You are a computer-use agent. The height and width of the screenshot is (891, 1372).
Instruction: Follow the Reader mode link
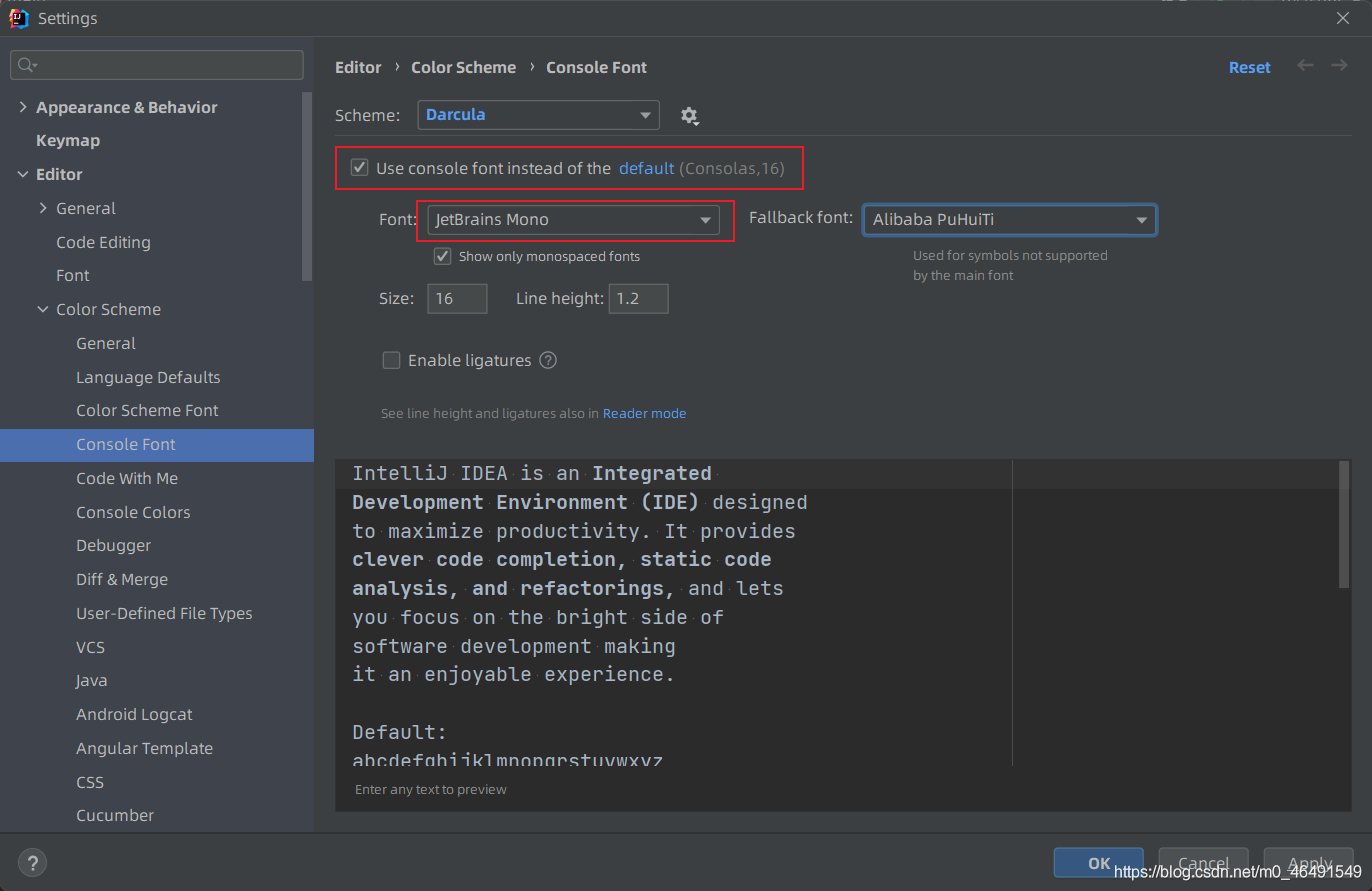tap(644, 413)
